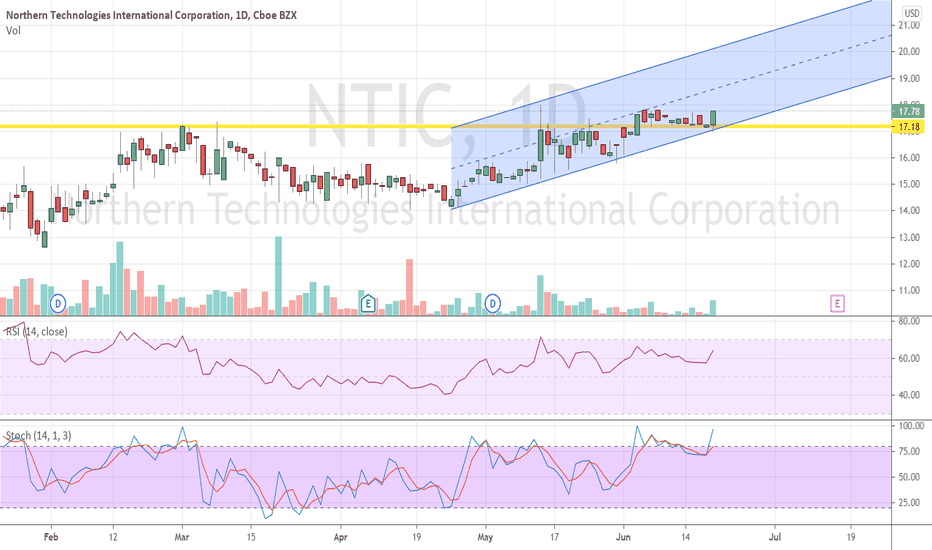The height and width of the screenshot is (550, 932).
Task: Select the Stoch (14, 1, 3) indicator label
Action: click(39, 436)
